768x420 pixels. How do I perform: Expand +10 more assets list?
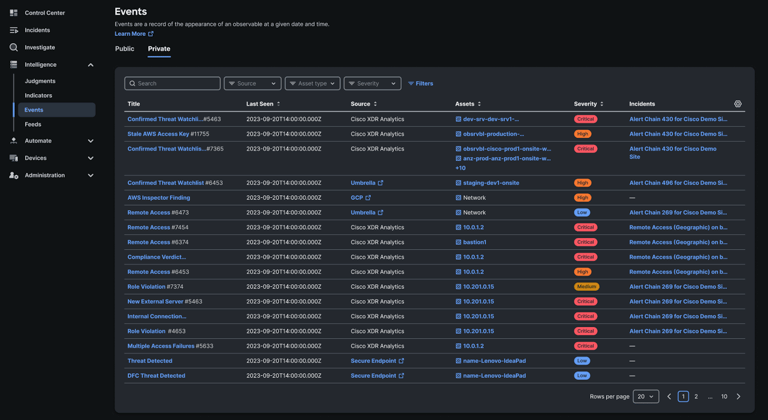460,168
